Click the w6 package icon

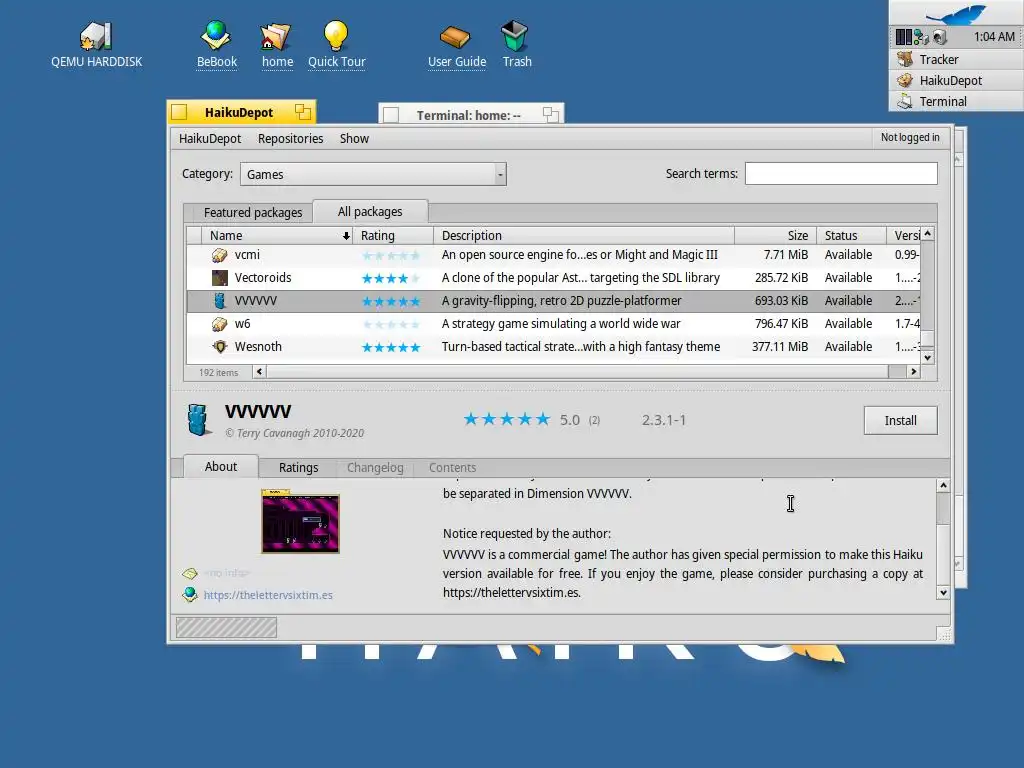coord(219,324)
